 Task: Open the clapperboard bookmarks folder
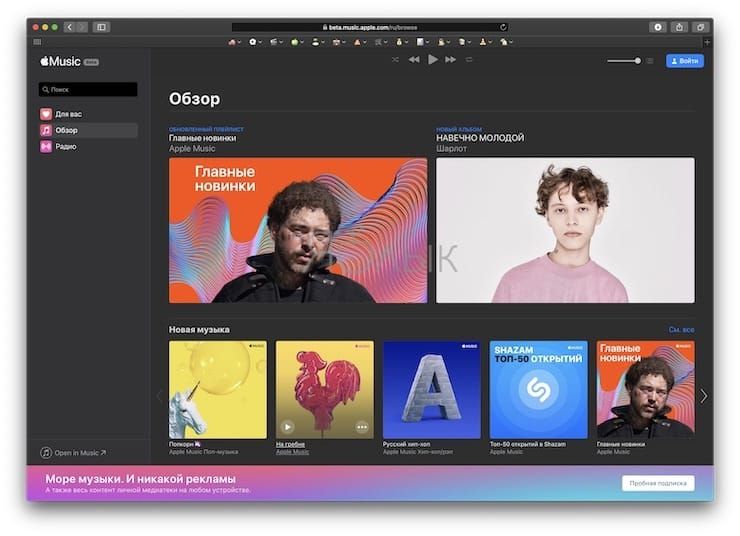(274, 42)
